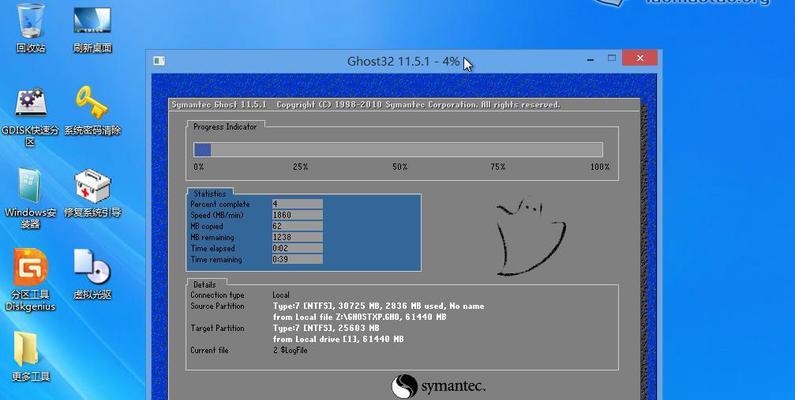The image size is (795, 400).
Task: Click the Target Partition 25603 MB line
Action: (x=326, y=328)
